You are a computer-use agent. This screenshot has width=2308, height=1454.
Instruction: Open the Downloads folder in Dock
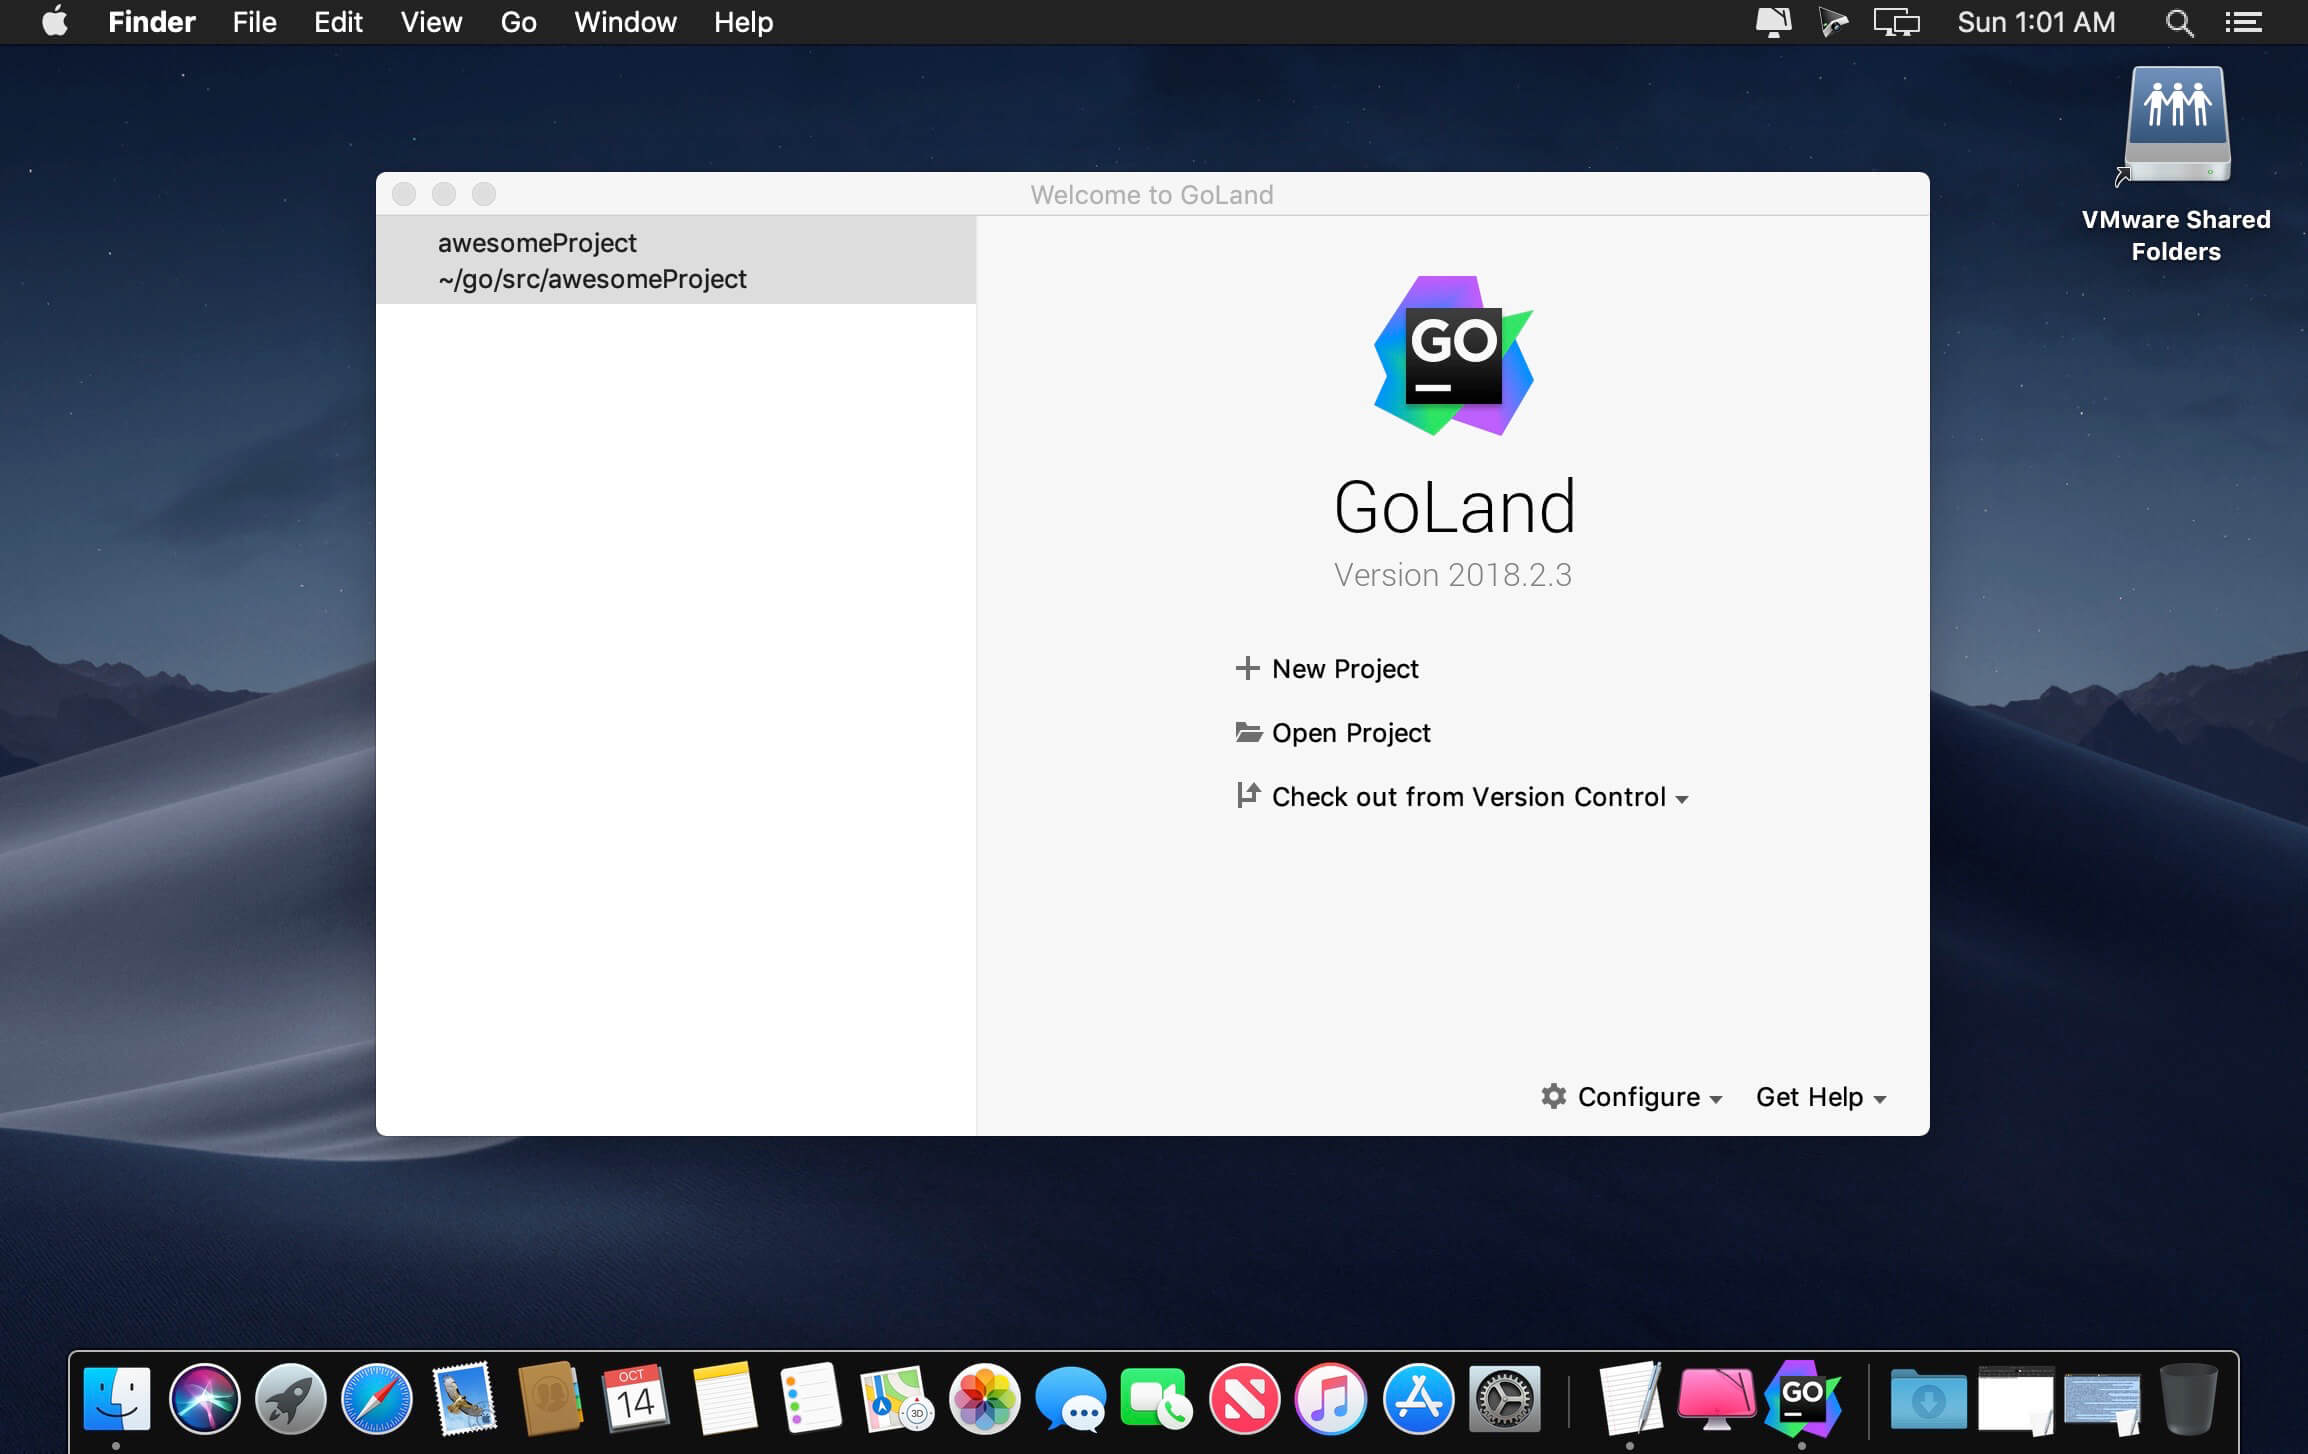(1928, 1398)
